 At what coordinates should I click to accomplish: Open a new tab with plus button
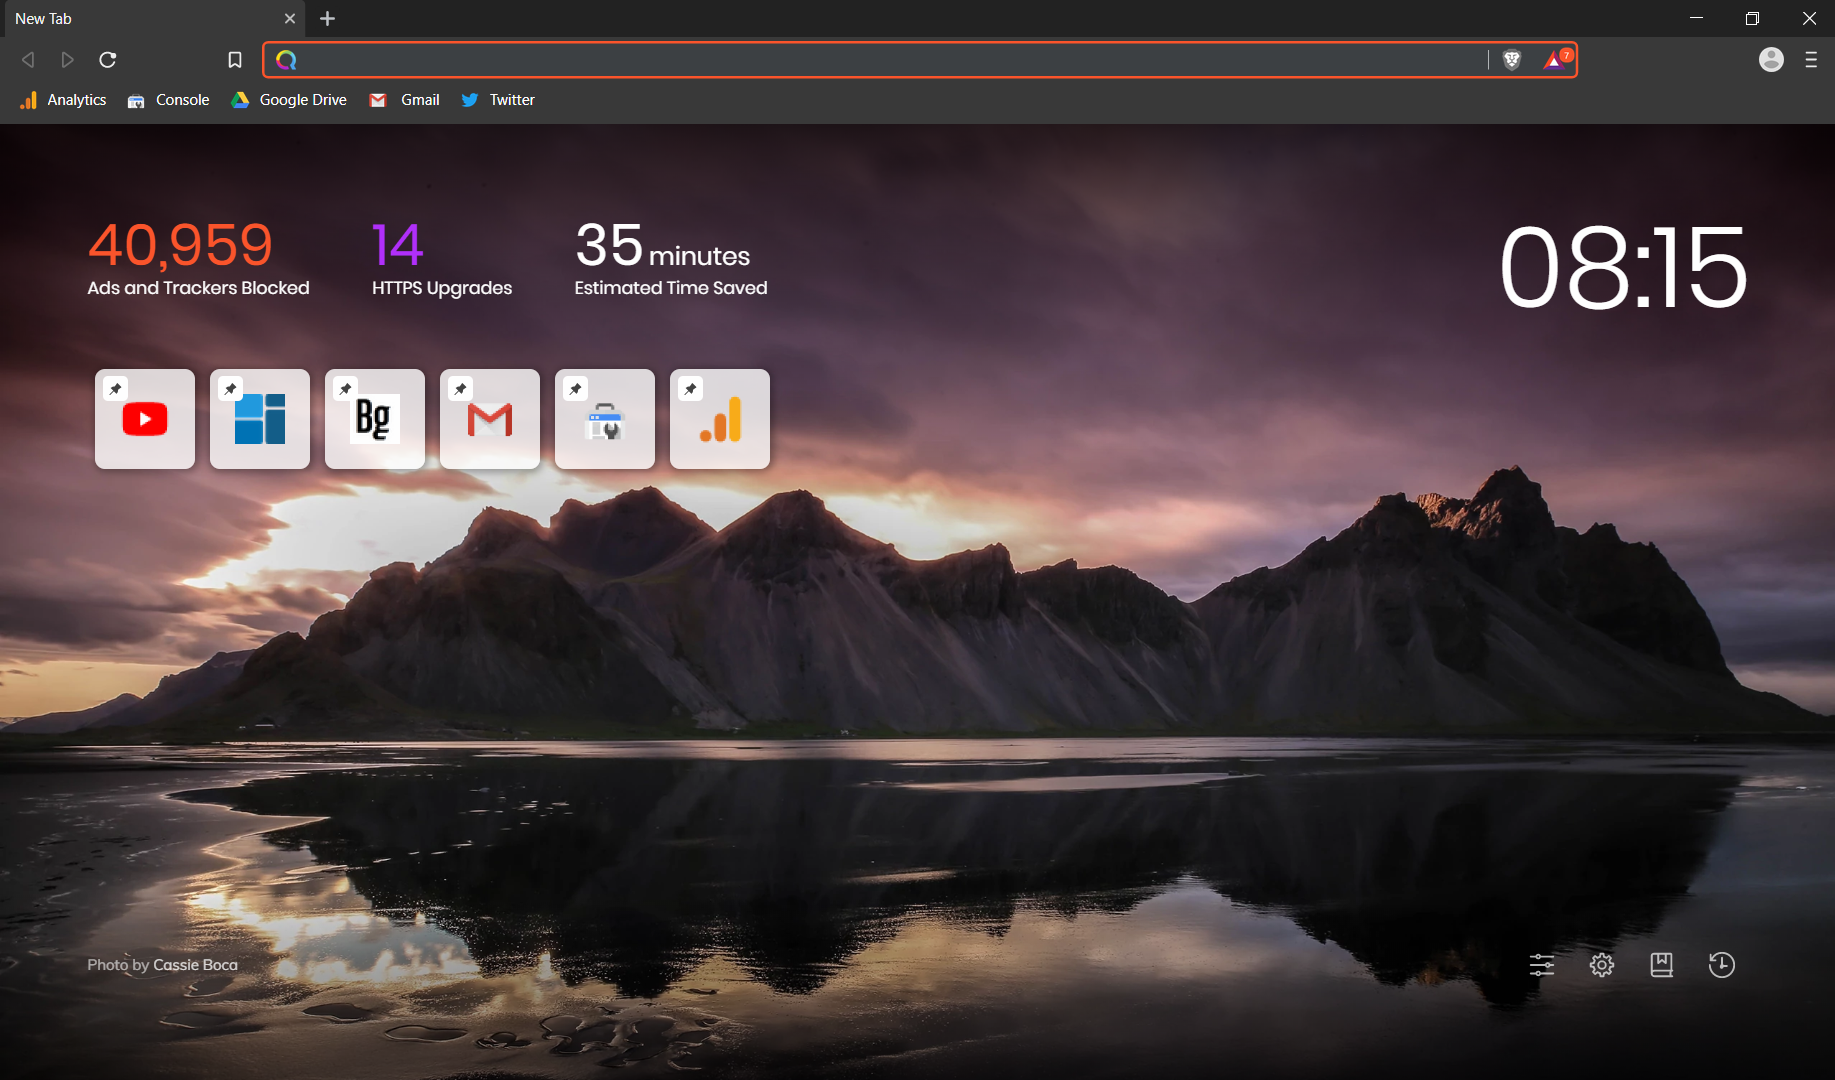click(327, 19)
